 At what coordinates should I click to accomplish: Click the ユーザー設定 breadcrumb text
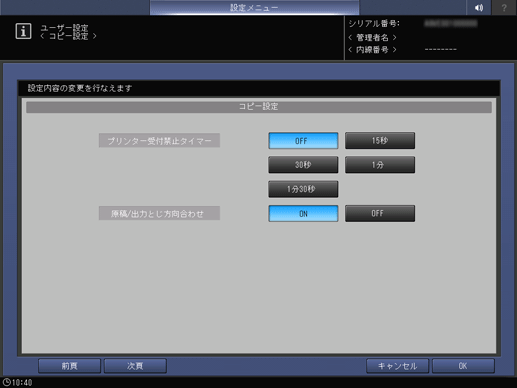64,28
